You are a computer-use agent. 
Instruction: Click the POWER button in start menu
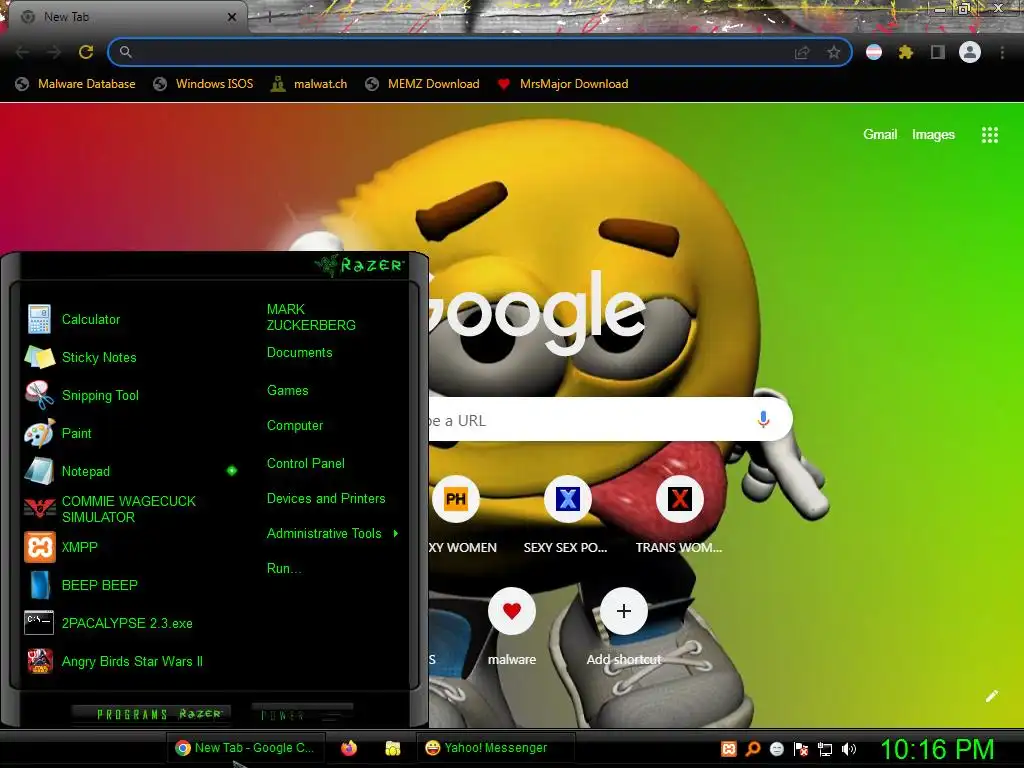302,714
